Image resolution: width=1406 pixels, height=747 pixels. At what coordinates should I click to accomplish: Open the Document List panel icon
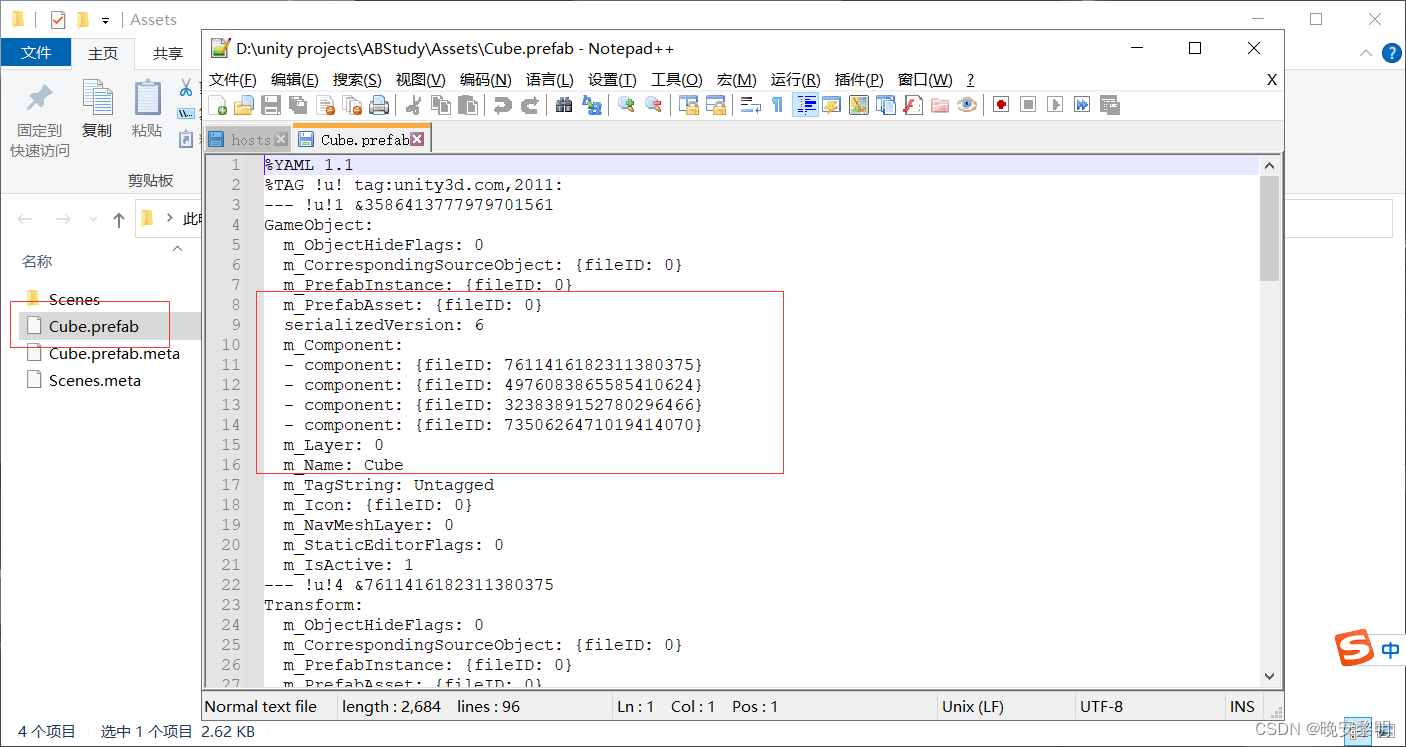(886, 105)
